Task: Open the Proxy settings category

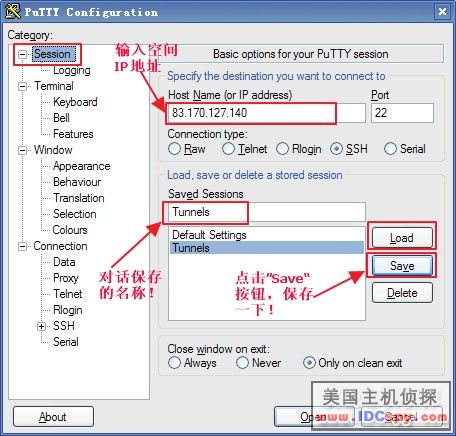Action: [x=66, y=278]
